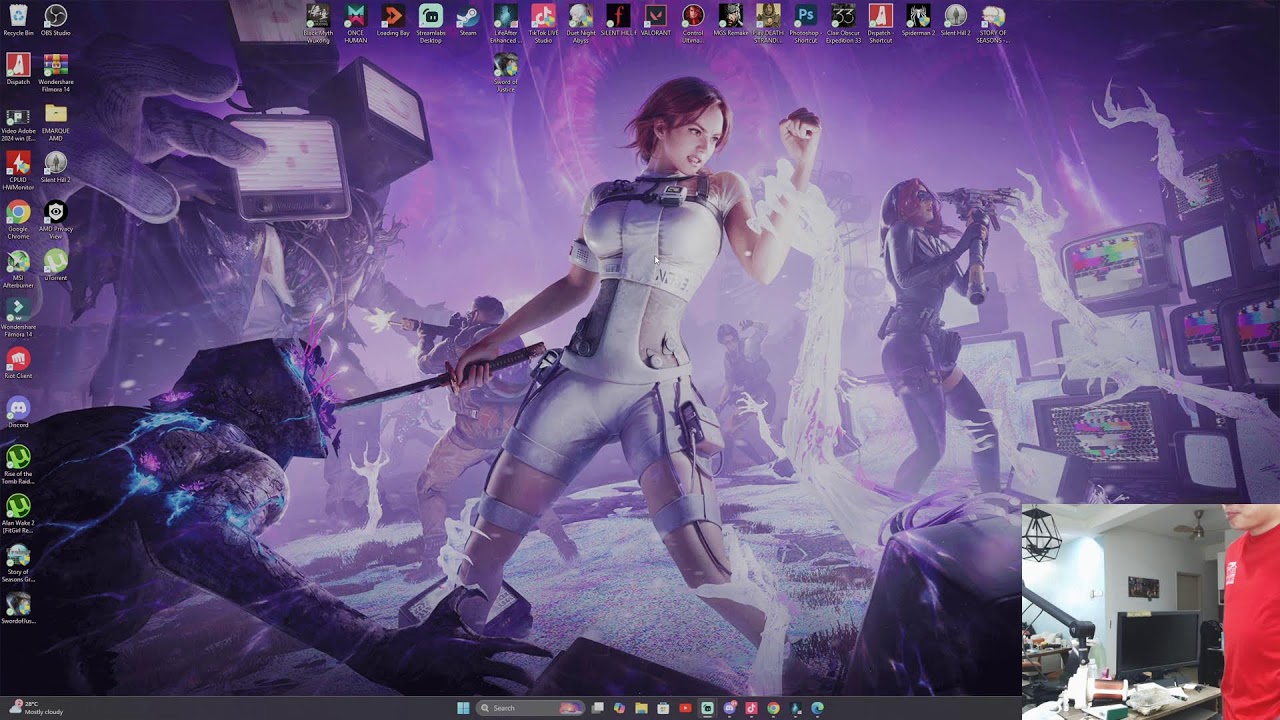Open the Riot Client shortcut
This screenshot has height=720, width=1280.
pyautogui.click(x=18, y=364)
